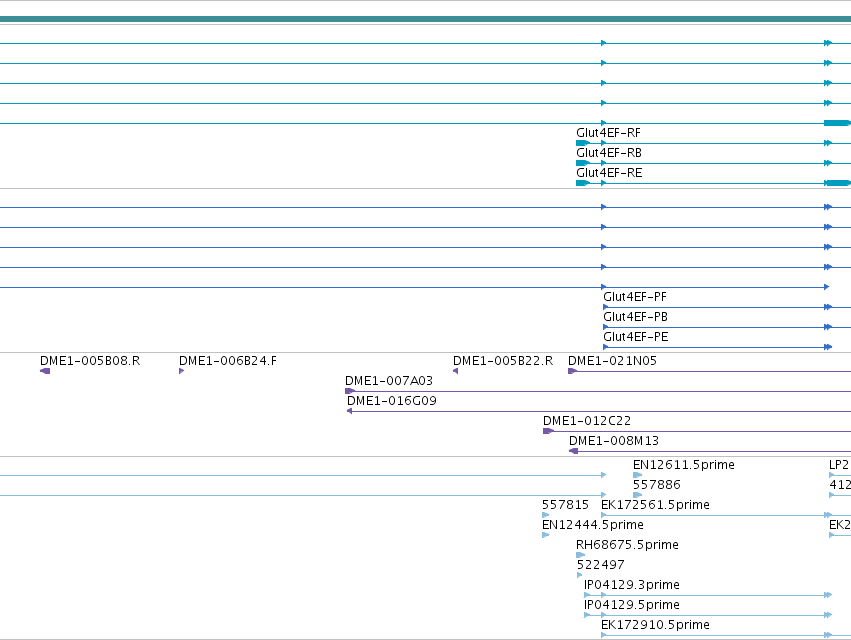The width and height of the screenshot is (851, 640).
Task: Select the Glut4EF-RF transcript label
Action: (x=608, y=133)
